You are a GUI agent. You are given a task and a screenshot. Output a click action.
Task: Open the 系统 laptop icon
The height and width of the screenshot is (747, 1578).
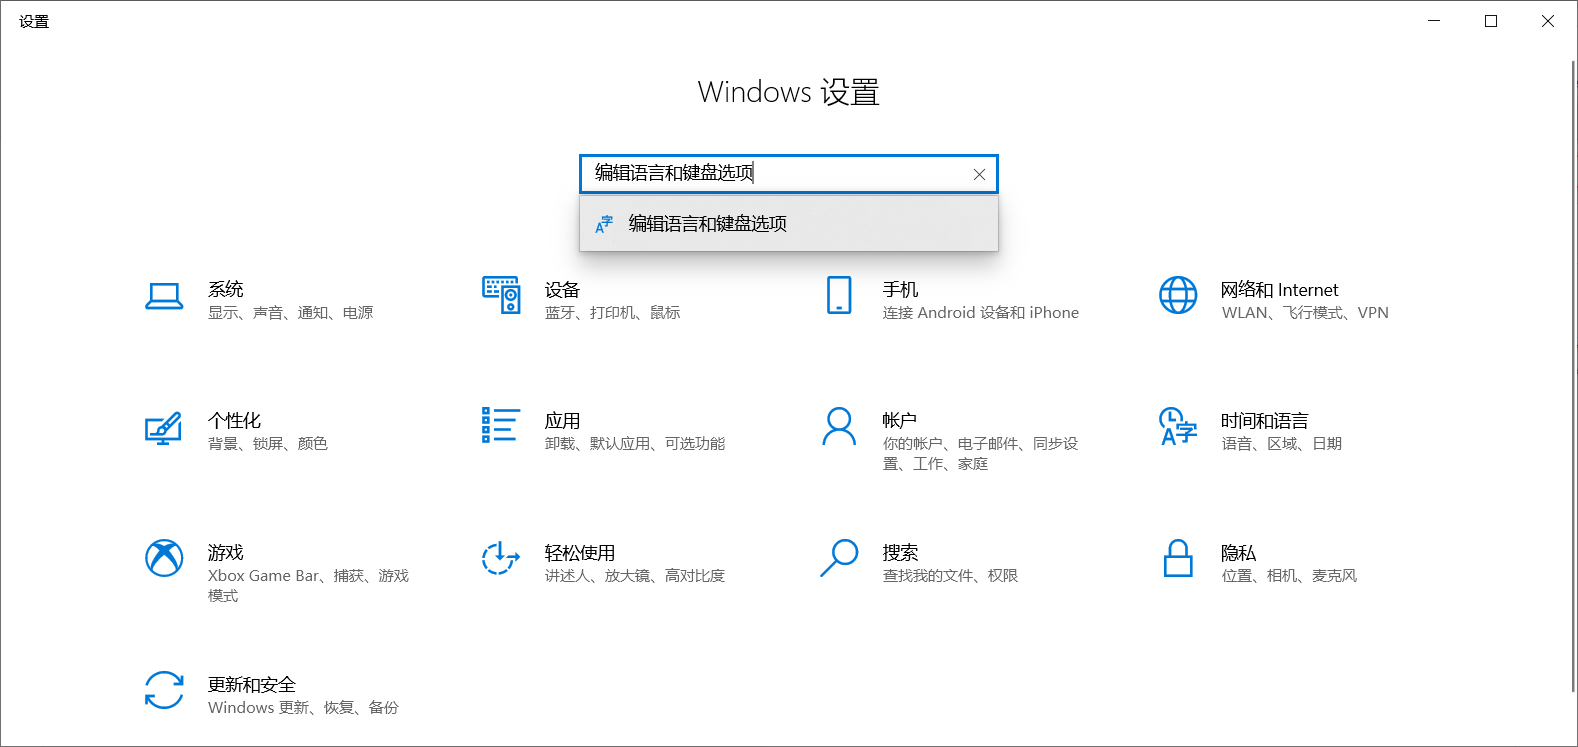point(164,296)
